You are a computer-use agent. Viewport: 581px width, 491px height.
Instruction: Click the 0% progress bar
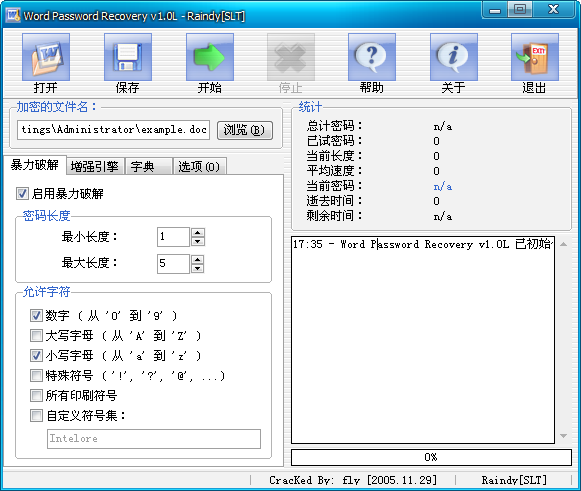click(431, 457)
